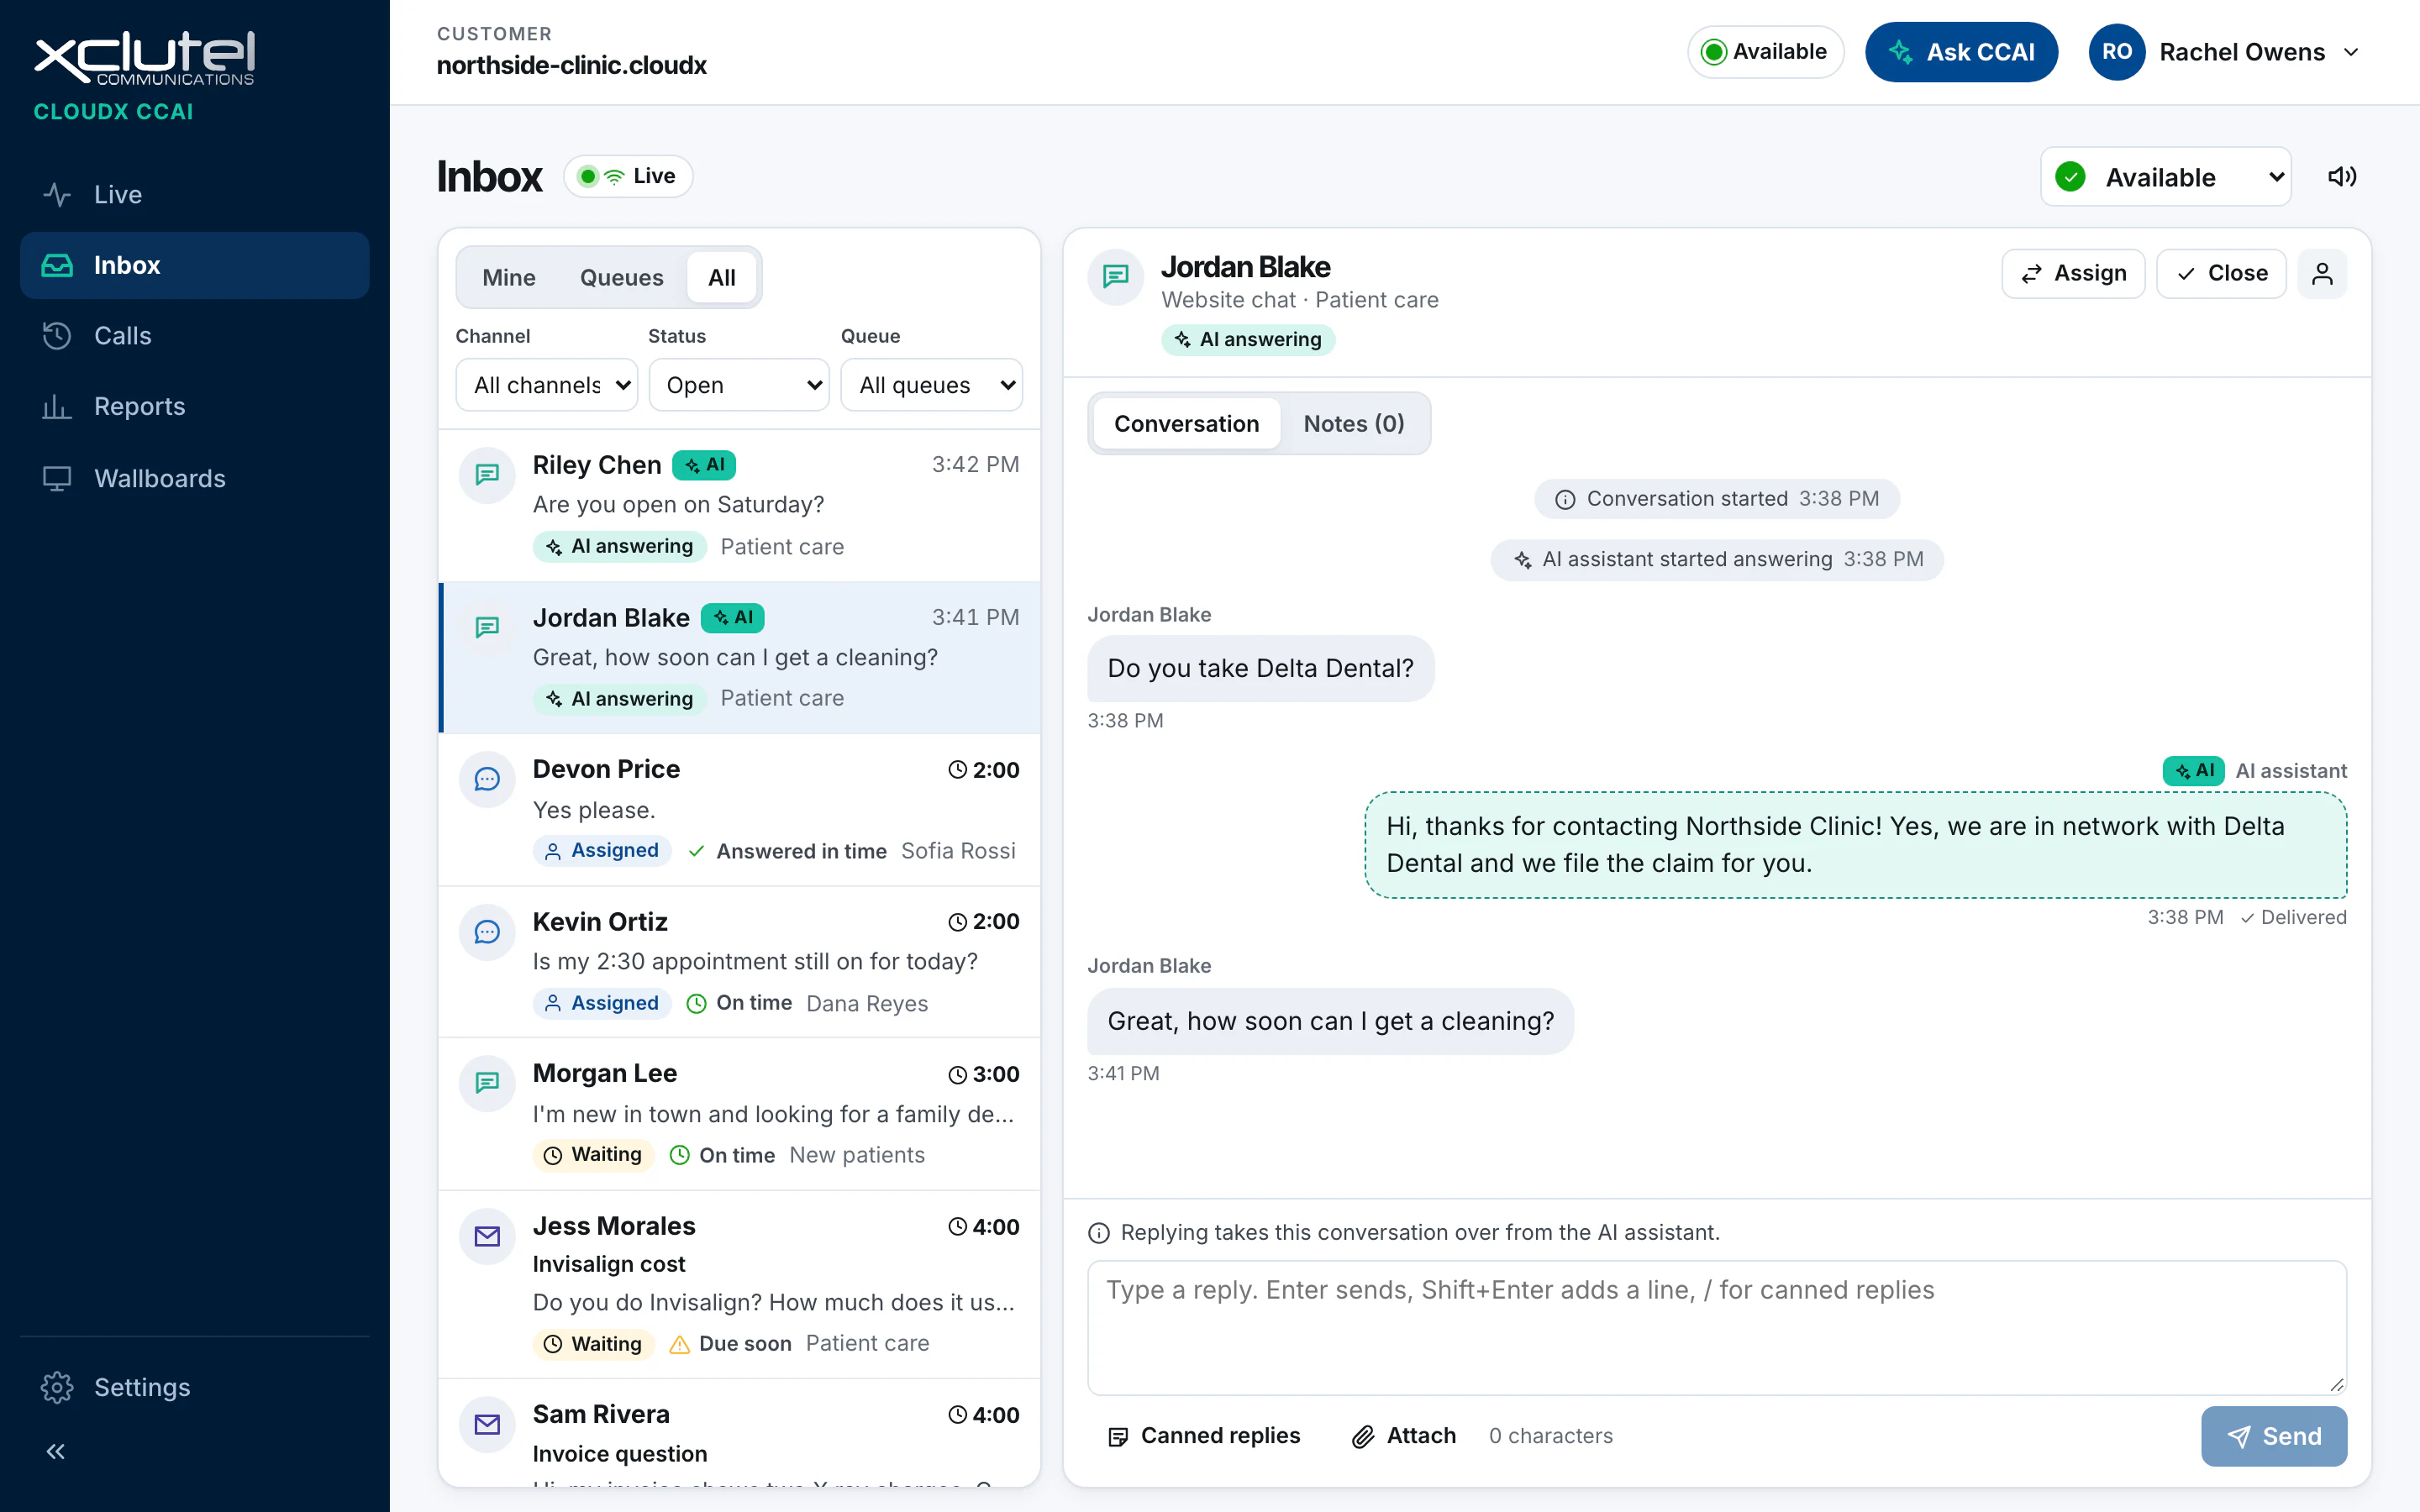Screen dimensions: 2420x1512
Task: Collapse the sidebar with double chevron
Action: [x=56, y=1451]
